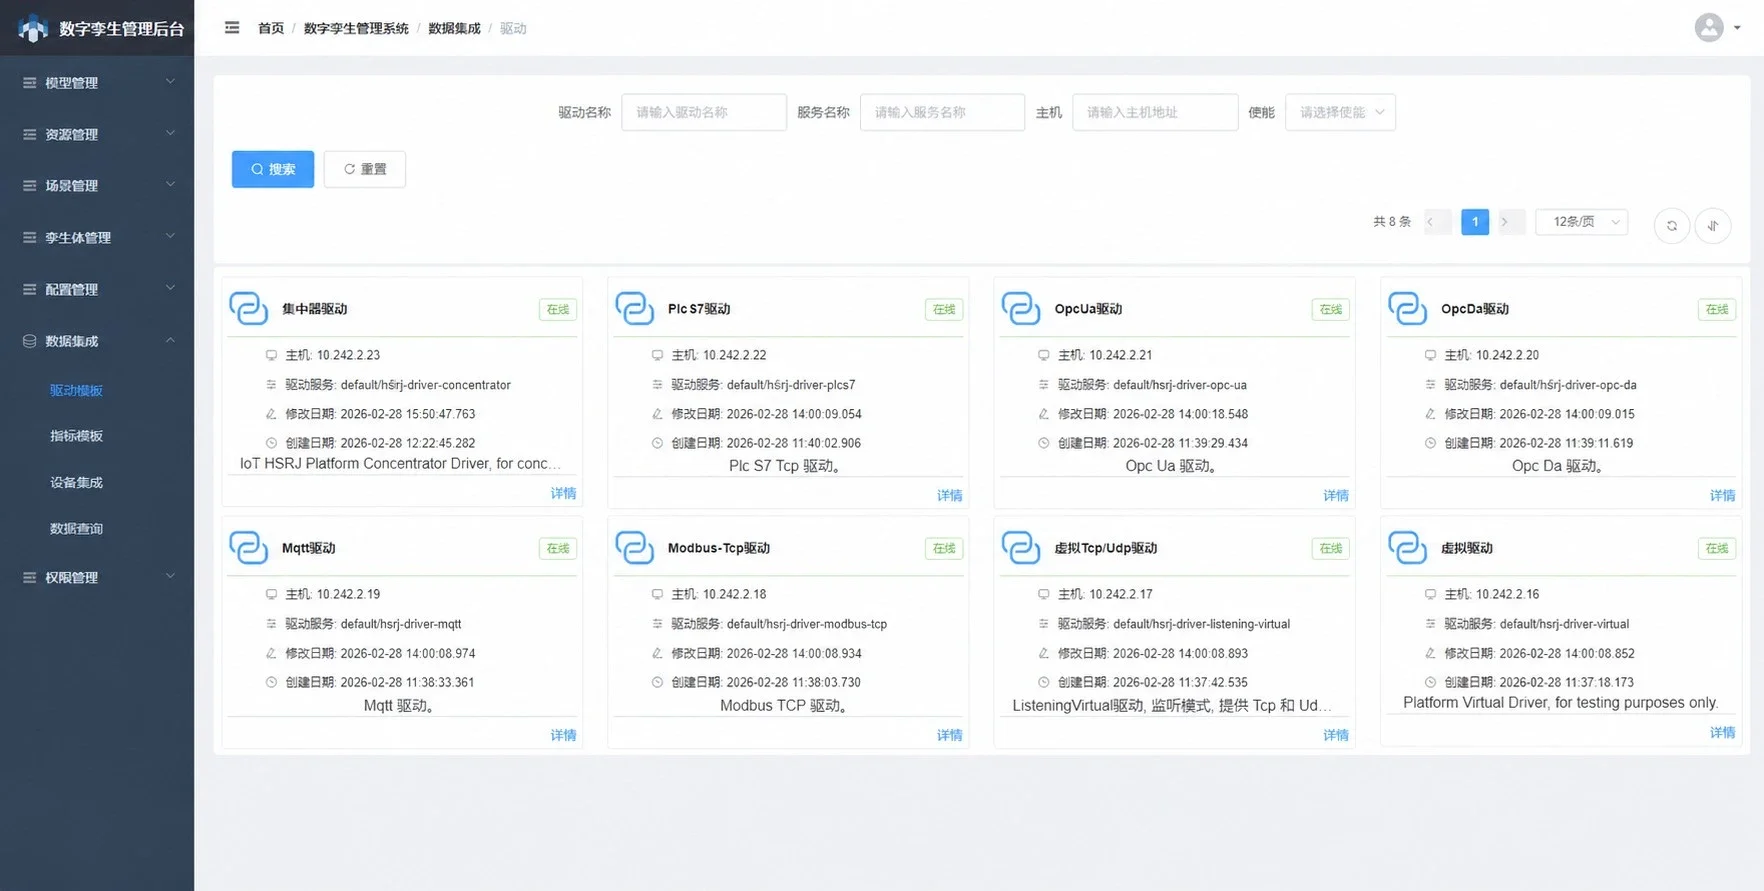
Task: Click the 集中器驱动 card logo icon
Action: point(249,308)
